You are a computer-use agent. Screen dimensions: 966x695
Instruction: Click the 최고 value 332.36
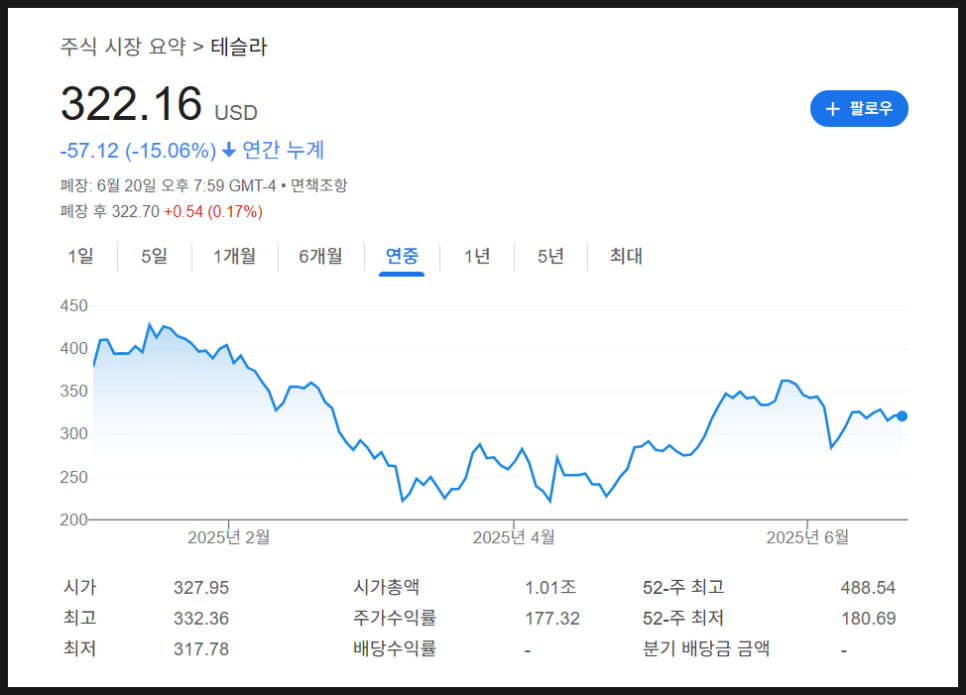click(x=201, y=618)
